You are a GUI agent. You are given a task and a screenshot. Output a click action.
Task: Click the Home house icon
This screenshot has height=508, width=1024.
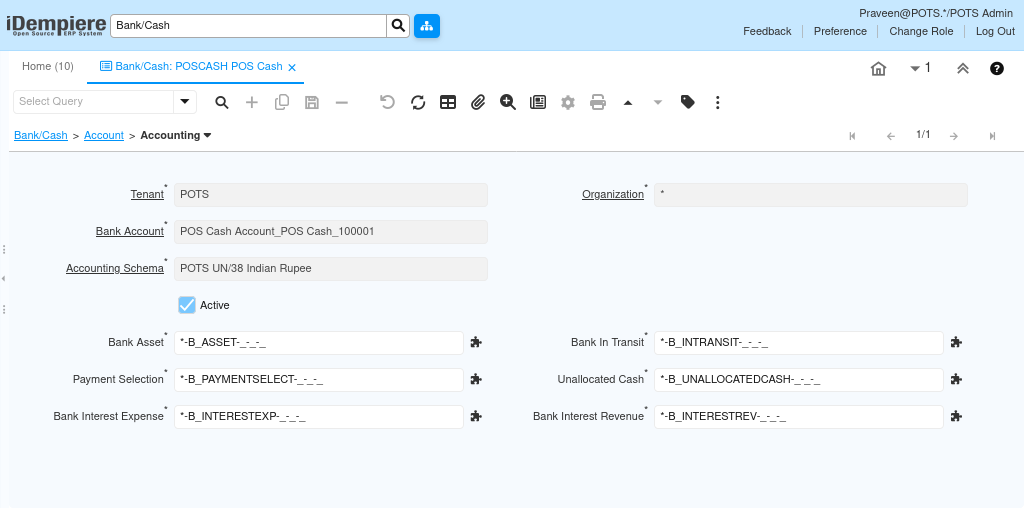point(878,69)
